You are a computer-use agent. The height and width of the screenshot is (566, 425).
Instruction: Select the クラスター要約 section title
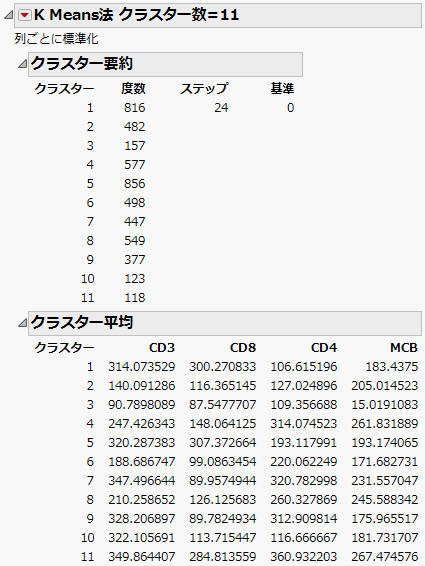82,64
